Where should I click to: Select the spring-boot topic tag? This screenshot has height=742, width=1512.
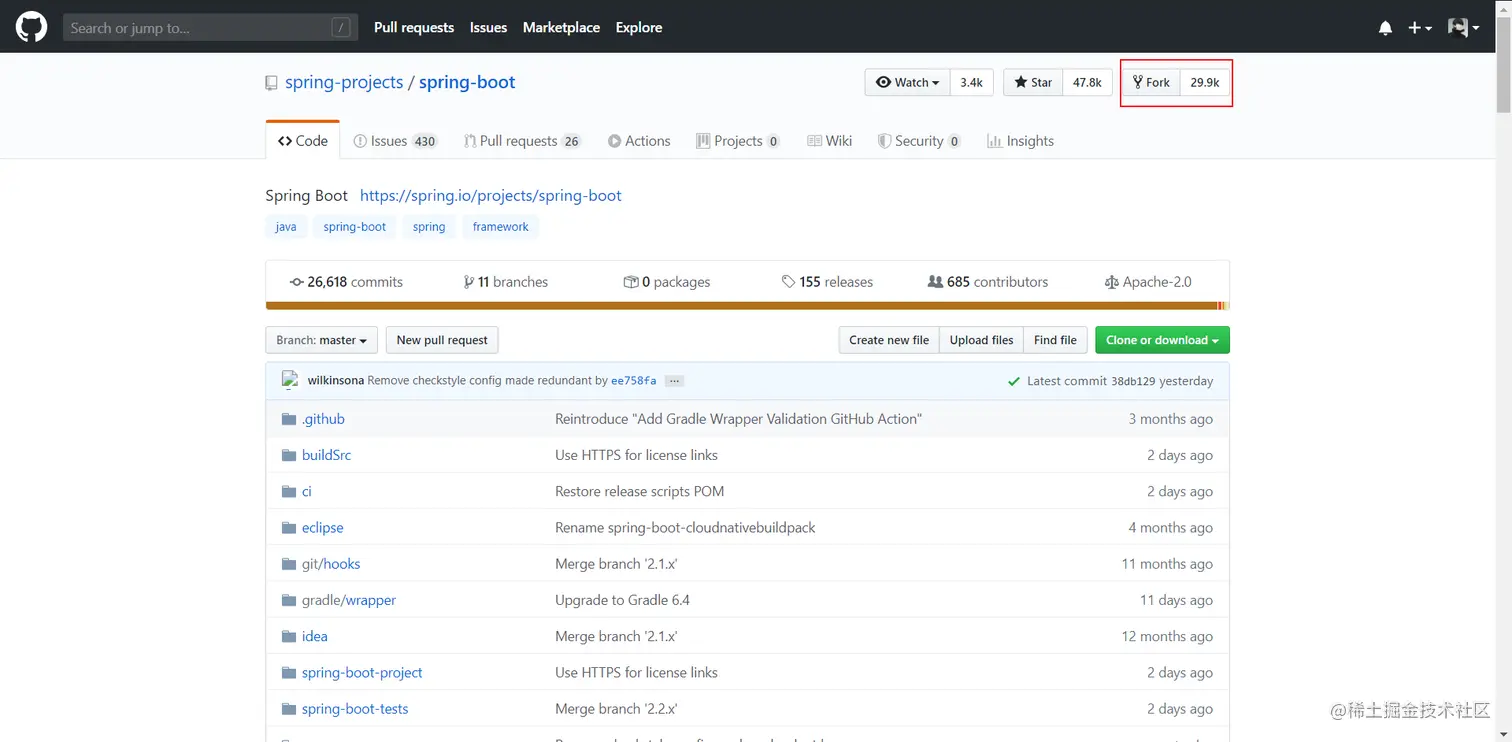point(355,227)
